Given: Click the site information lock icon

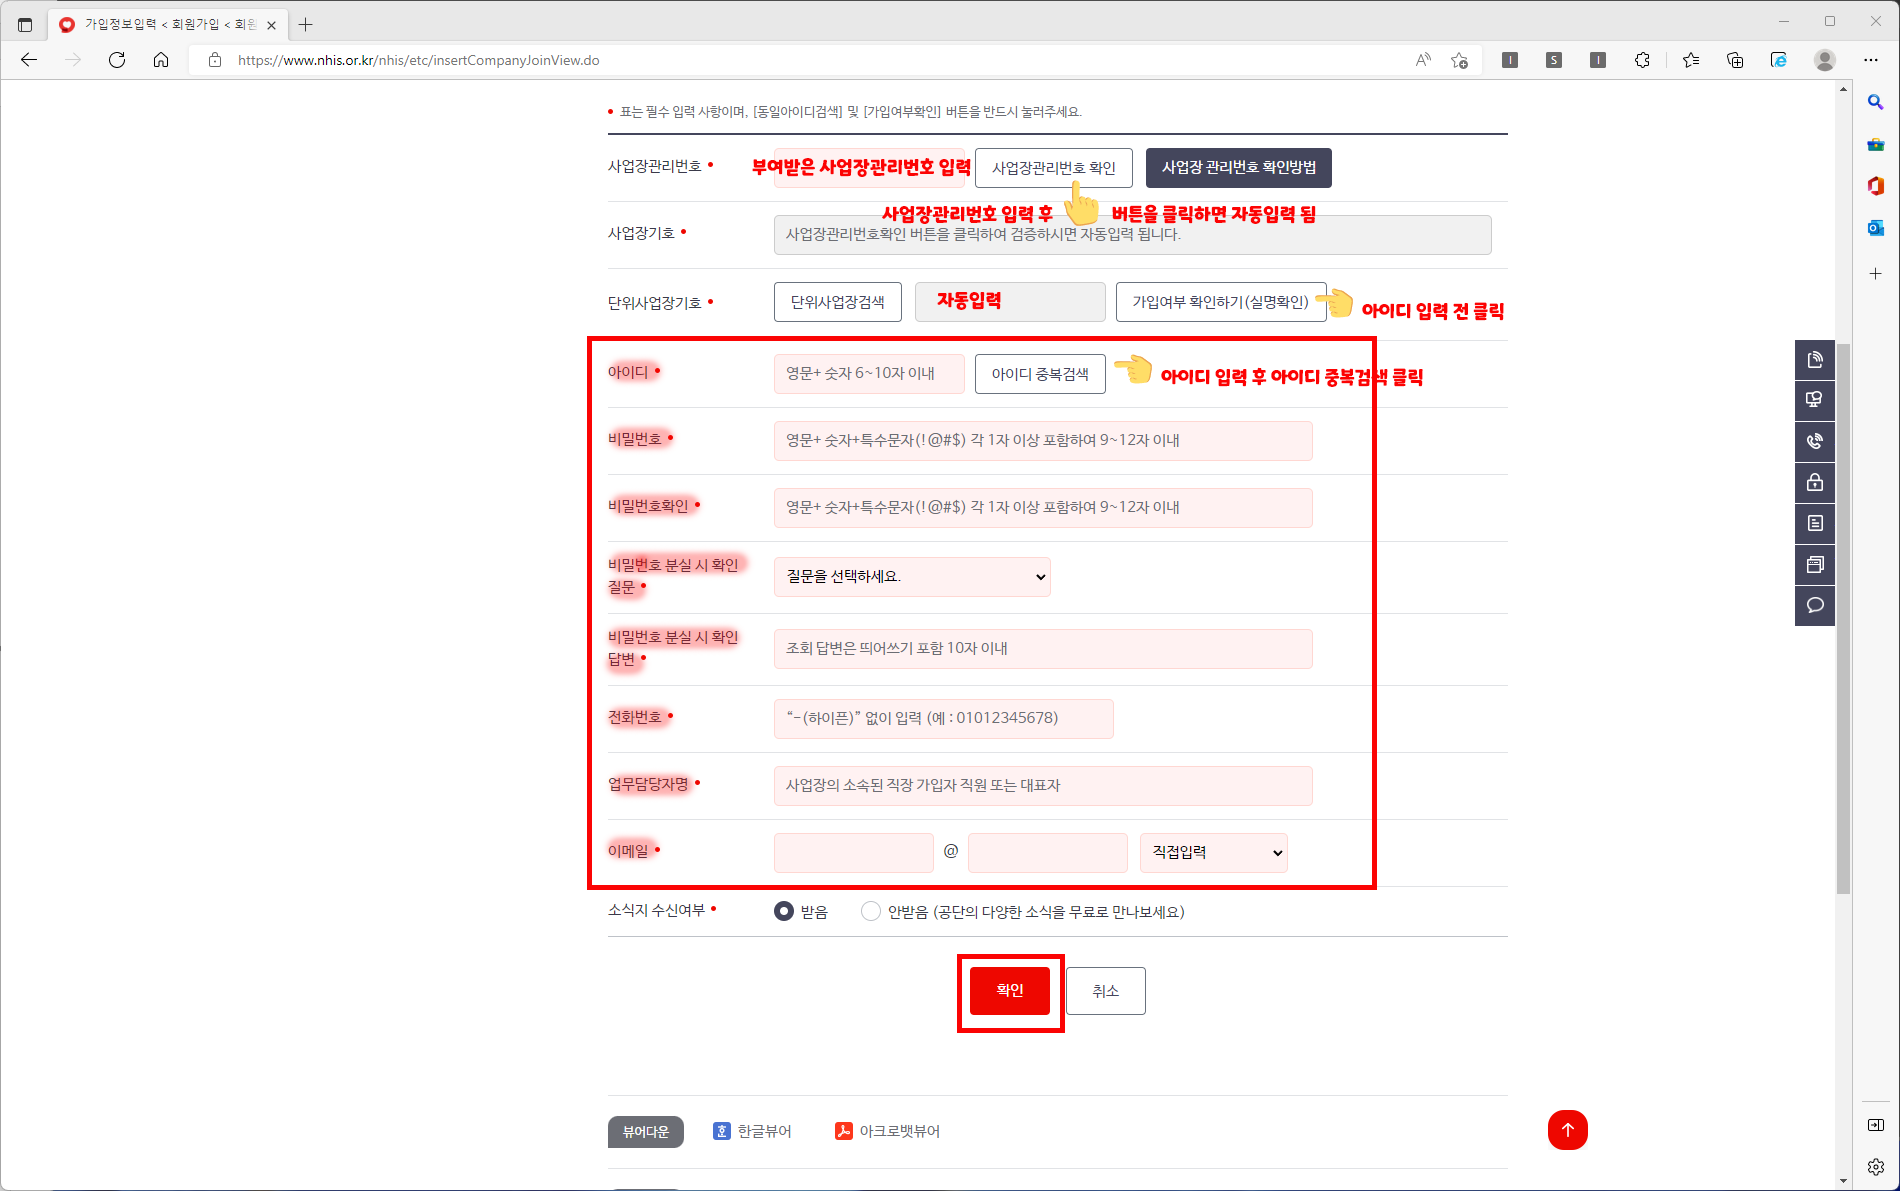Looking at the screenshot, I should tap(214, 60).
